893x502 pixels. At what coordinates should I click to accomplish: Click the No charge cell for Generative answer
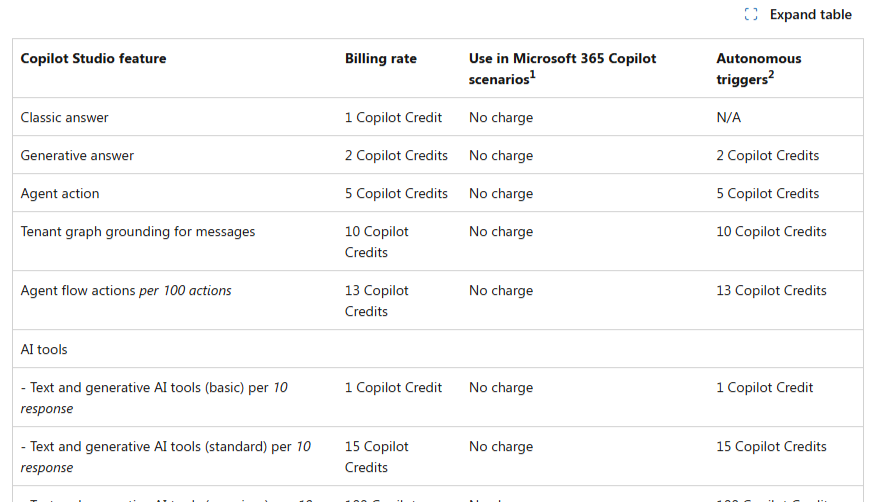501,156
